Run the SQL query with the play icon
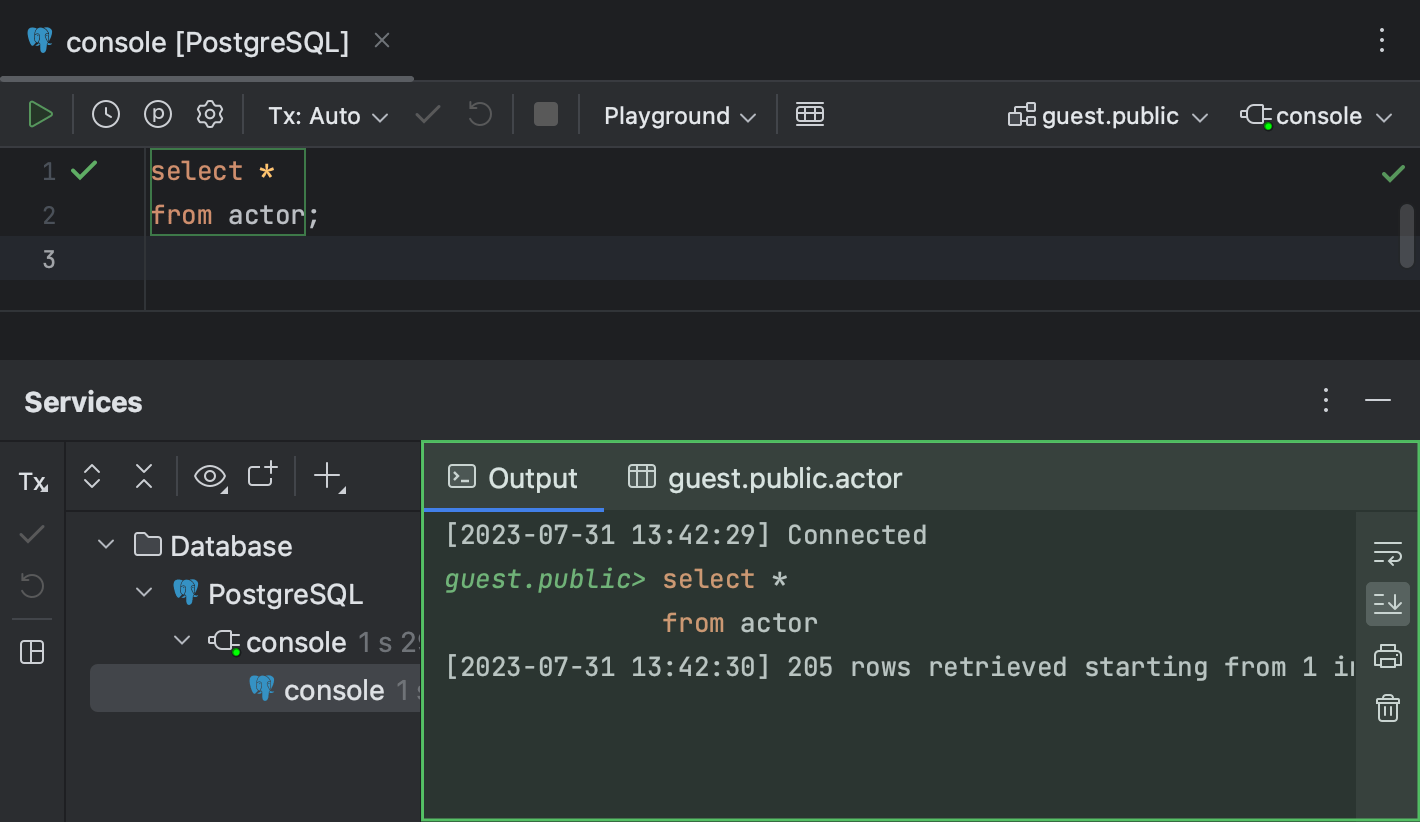Viewport: 1420px width, 822px height. point(42,114)
